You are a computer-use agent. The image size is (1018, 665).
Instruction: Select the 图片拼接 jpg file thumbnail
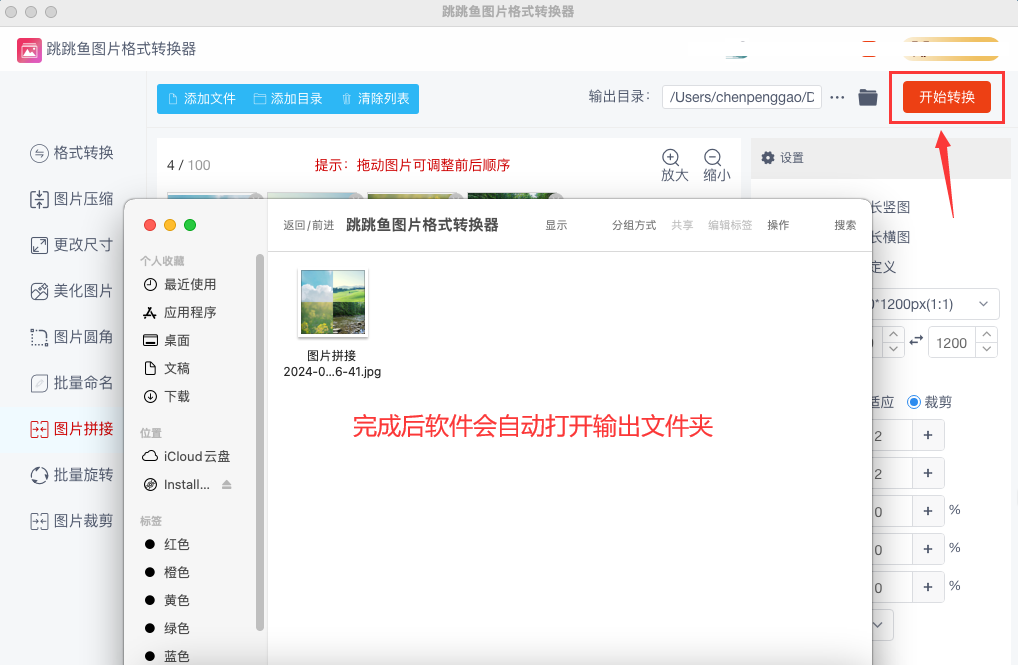click(332, 303)
